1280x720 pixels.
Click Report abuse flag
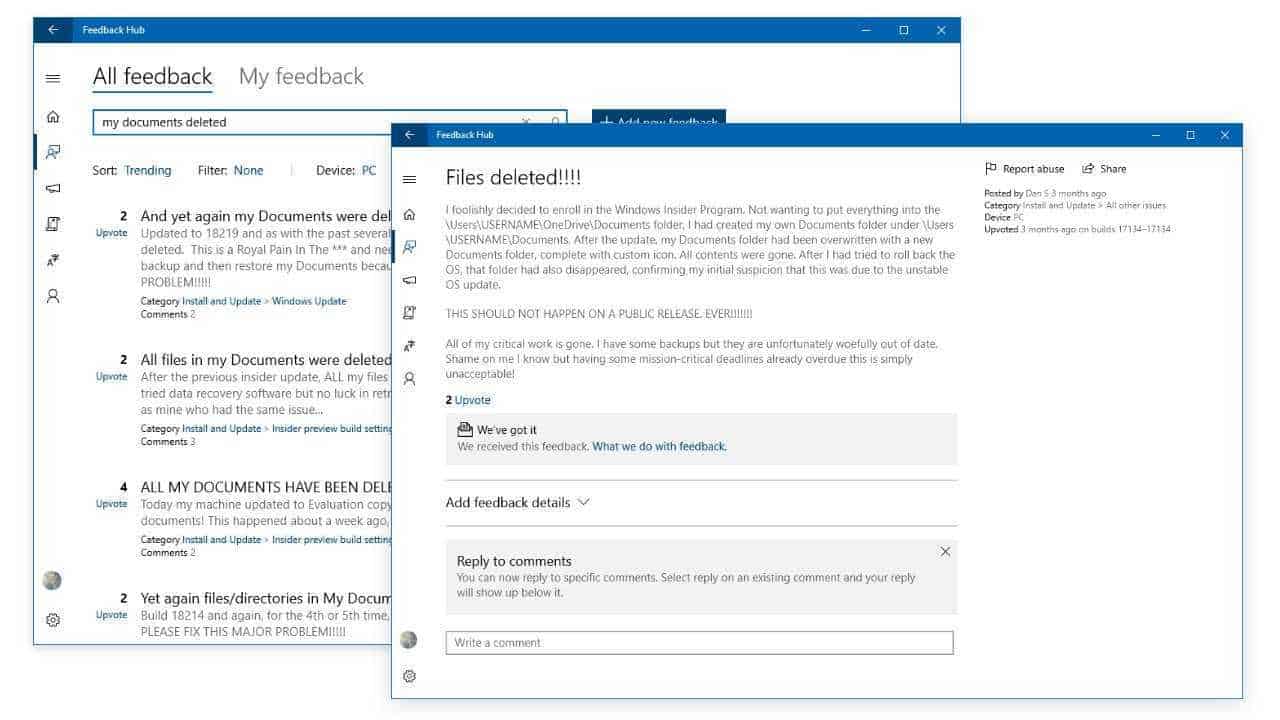click(x=1024, y=169)
